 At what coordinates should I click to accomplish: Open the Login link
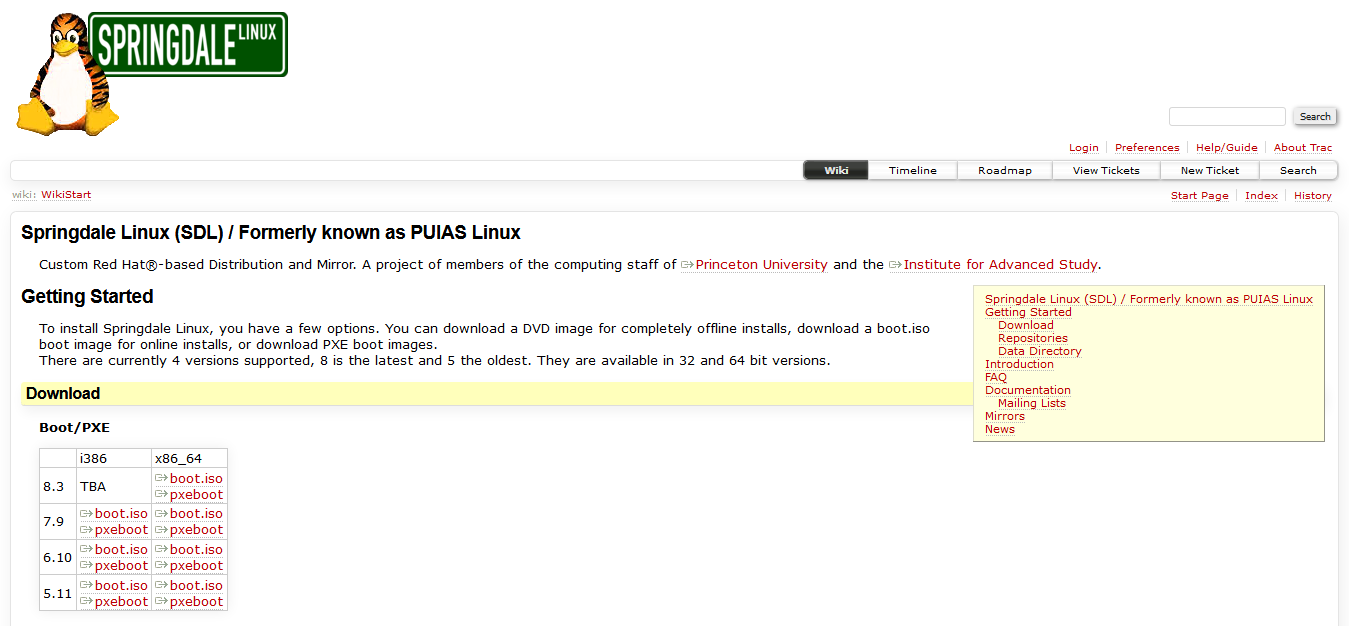pyautogui.click(x=1083, y=147)
